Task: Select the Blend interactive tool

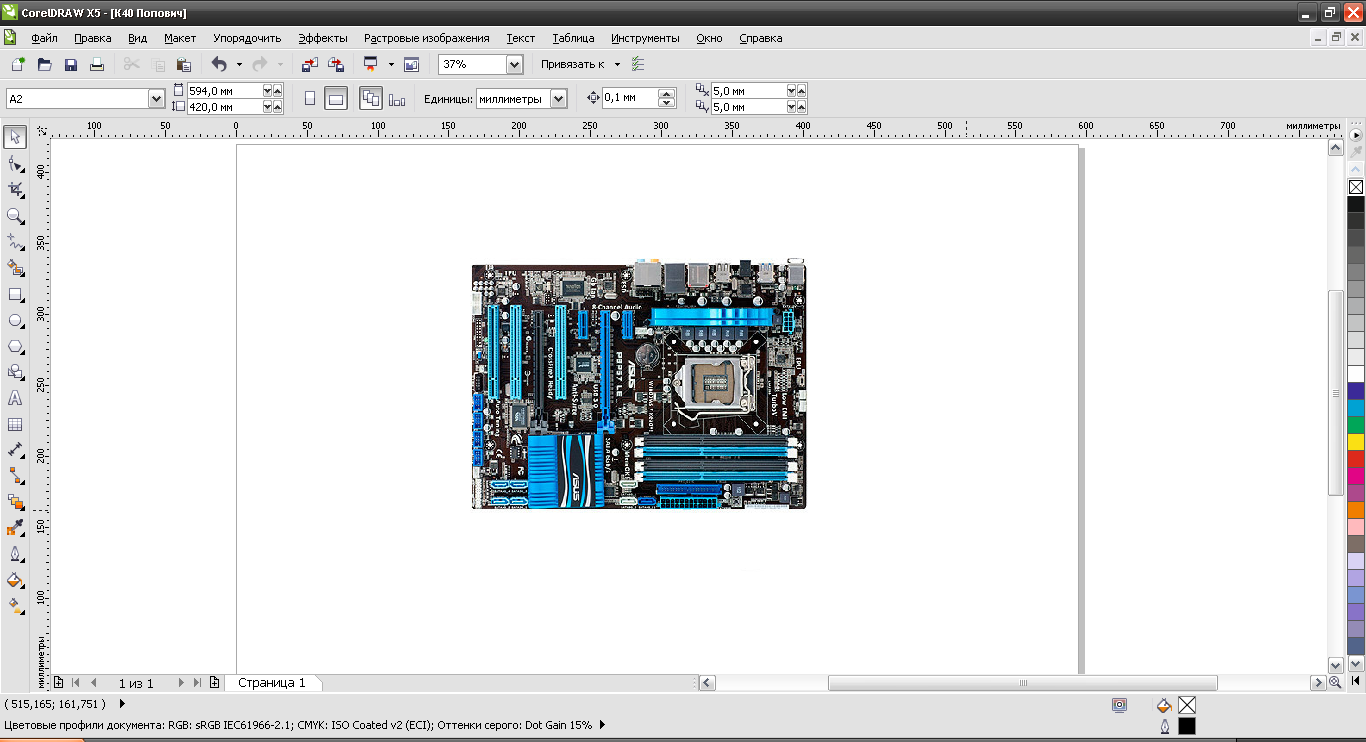Action: [15, 502]
